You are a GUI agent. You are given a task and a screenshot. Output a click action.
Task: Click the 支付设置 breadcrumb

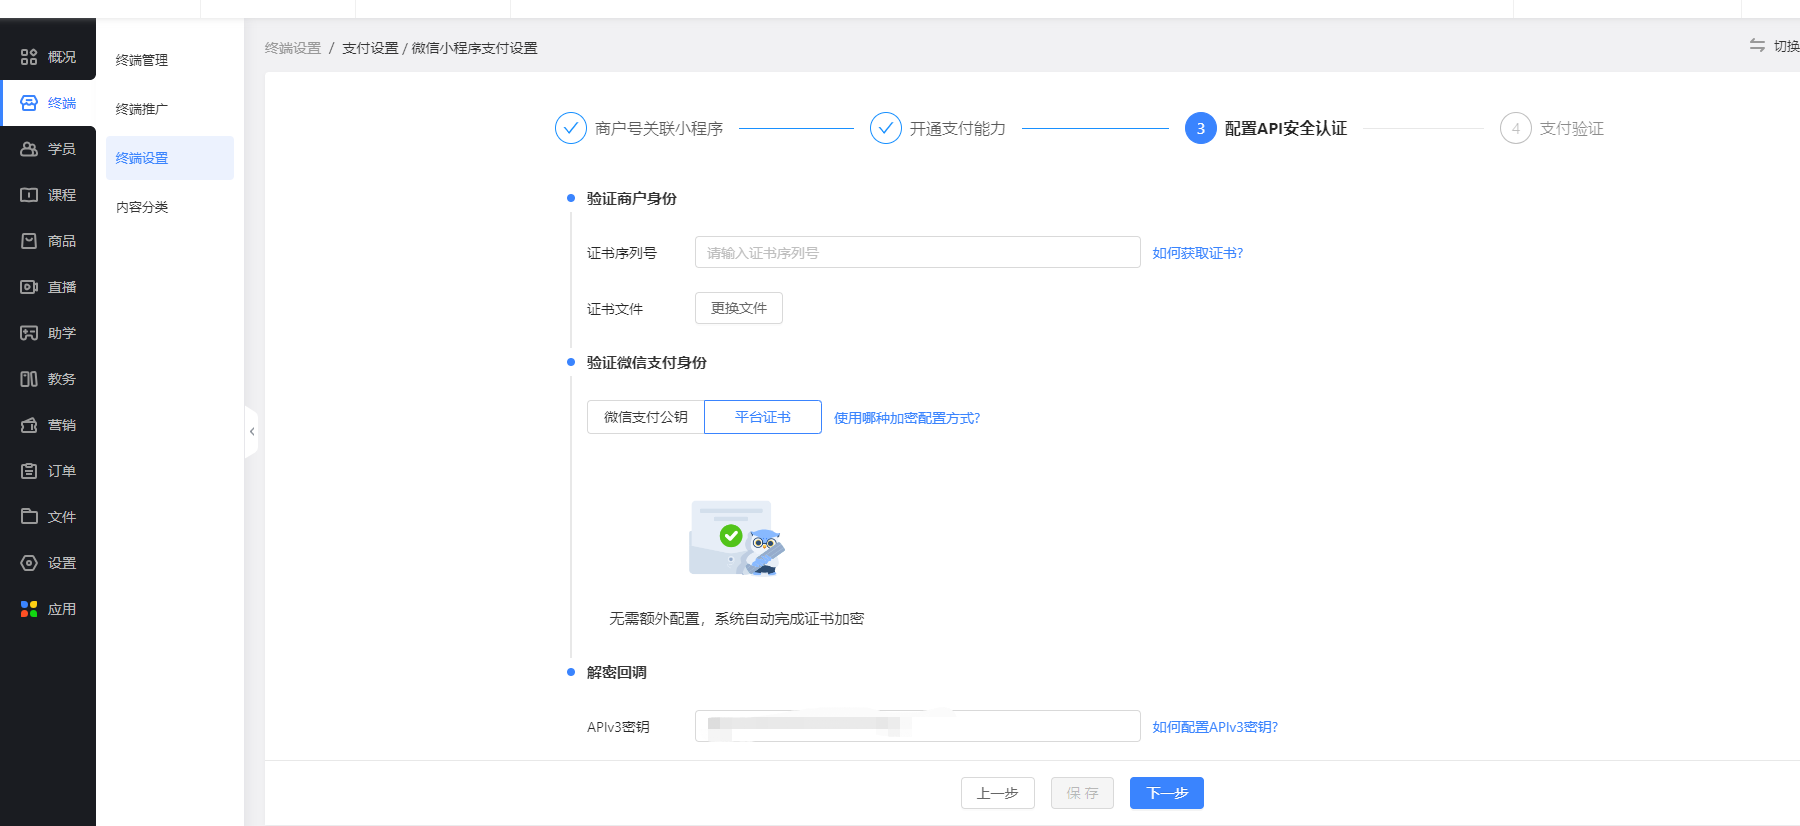[x=370, y=48]
